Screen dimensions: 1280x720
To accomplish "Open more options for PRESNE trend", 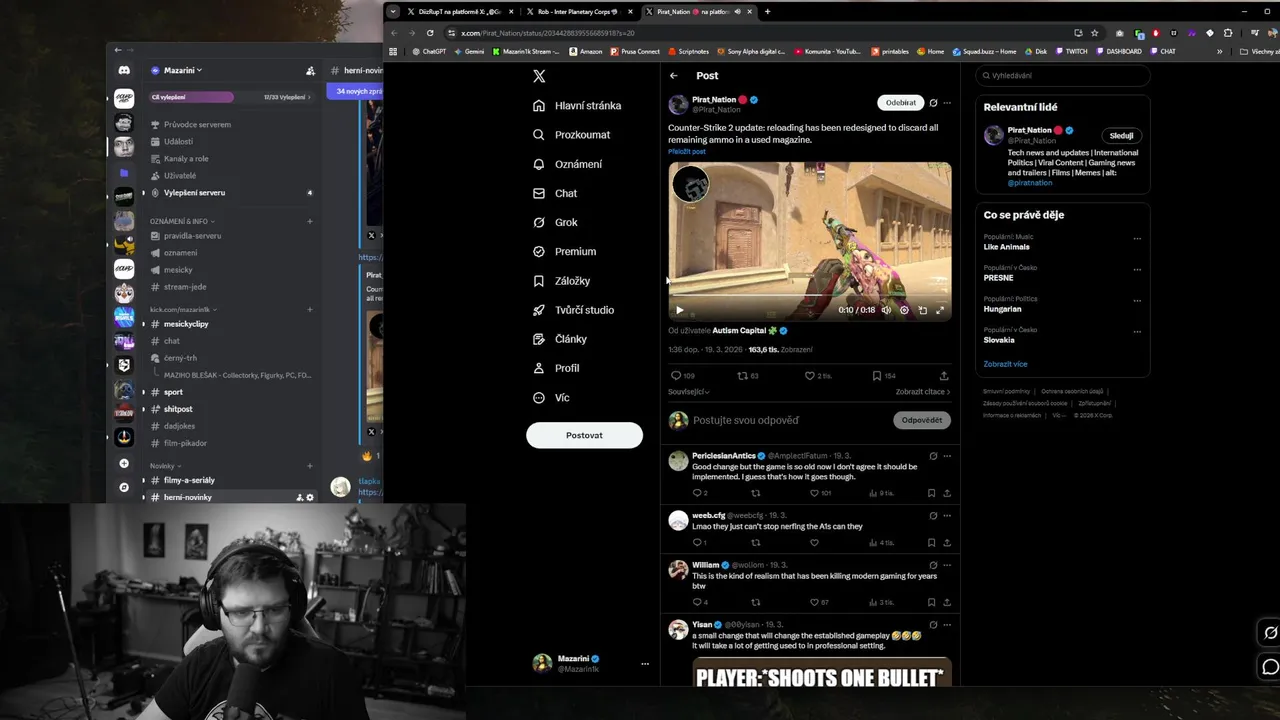I will [x=1137, y=269].
